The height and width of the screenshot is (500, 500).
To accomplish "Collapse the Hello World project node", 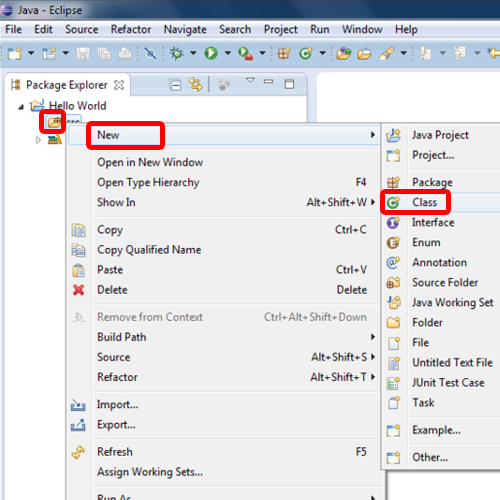I will [x=21, y=107].
